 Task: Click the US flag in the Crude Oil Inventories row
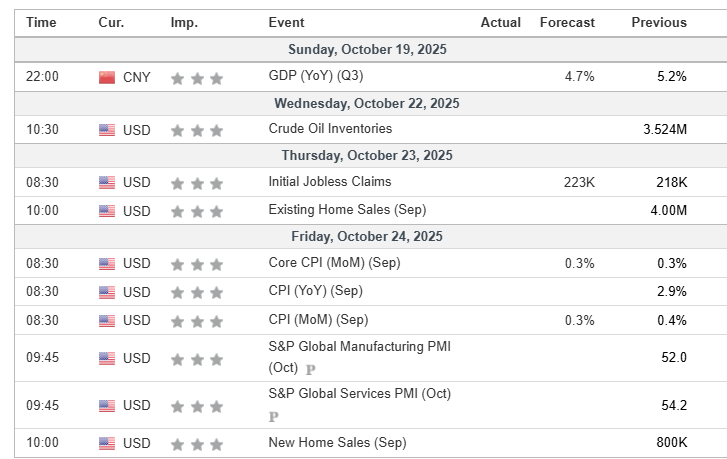[107, 129]
